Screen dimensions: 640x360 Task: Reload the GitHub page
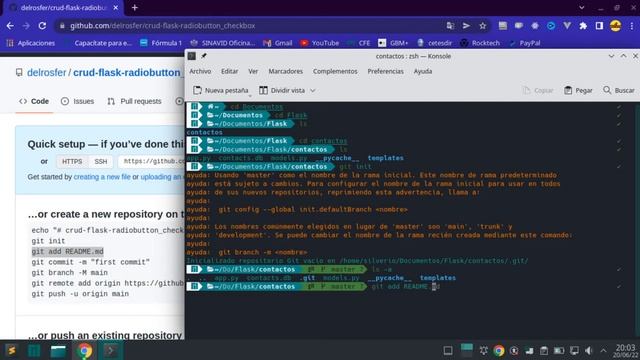(x=42, y=26)
